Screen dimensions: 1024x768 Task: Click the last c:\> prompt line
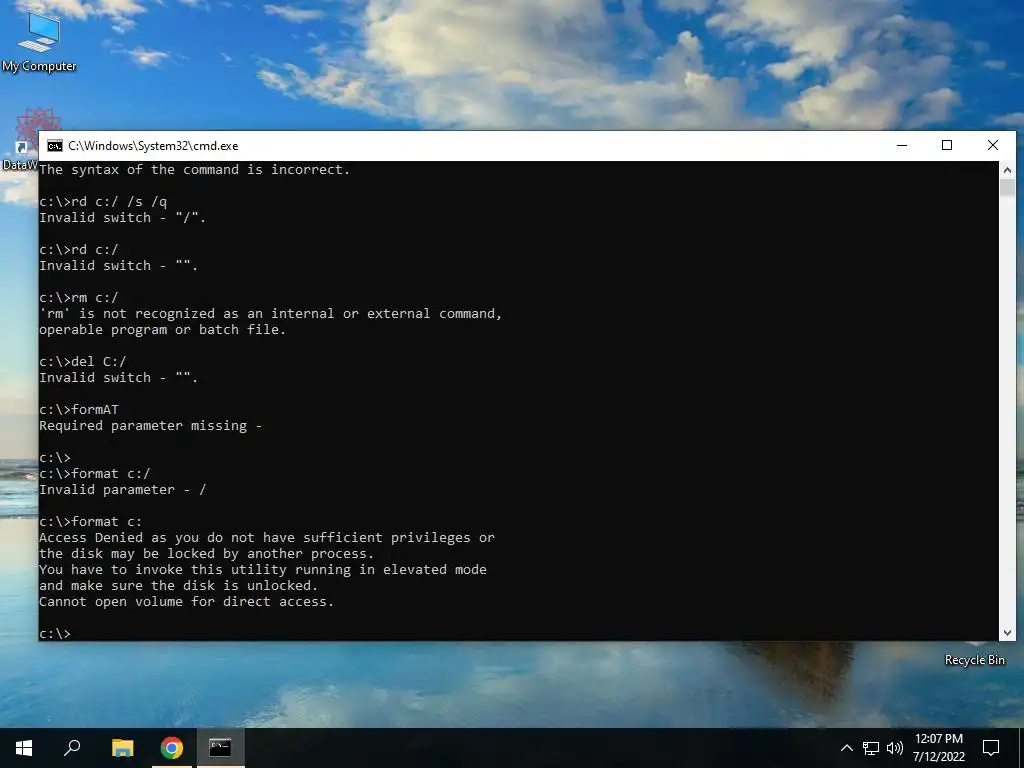(55, 633)
